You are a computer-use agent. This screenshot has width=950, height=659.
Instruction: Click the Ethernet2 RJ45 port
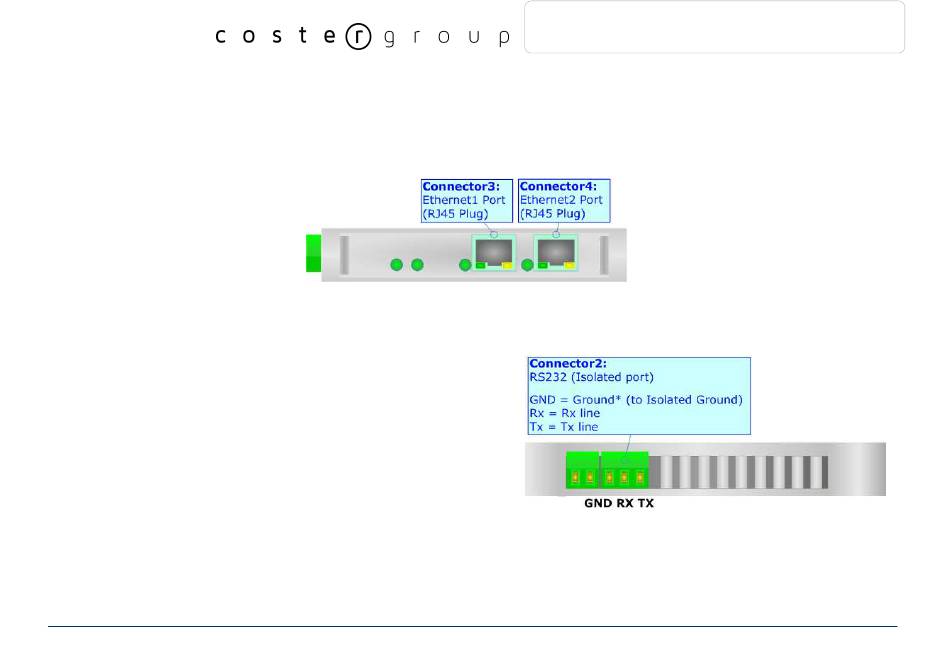click(555, 252)
